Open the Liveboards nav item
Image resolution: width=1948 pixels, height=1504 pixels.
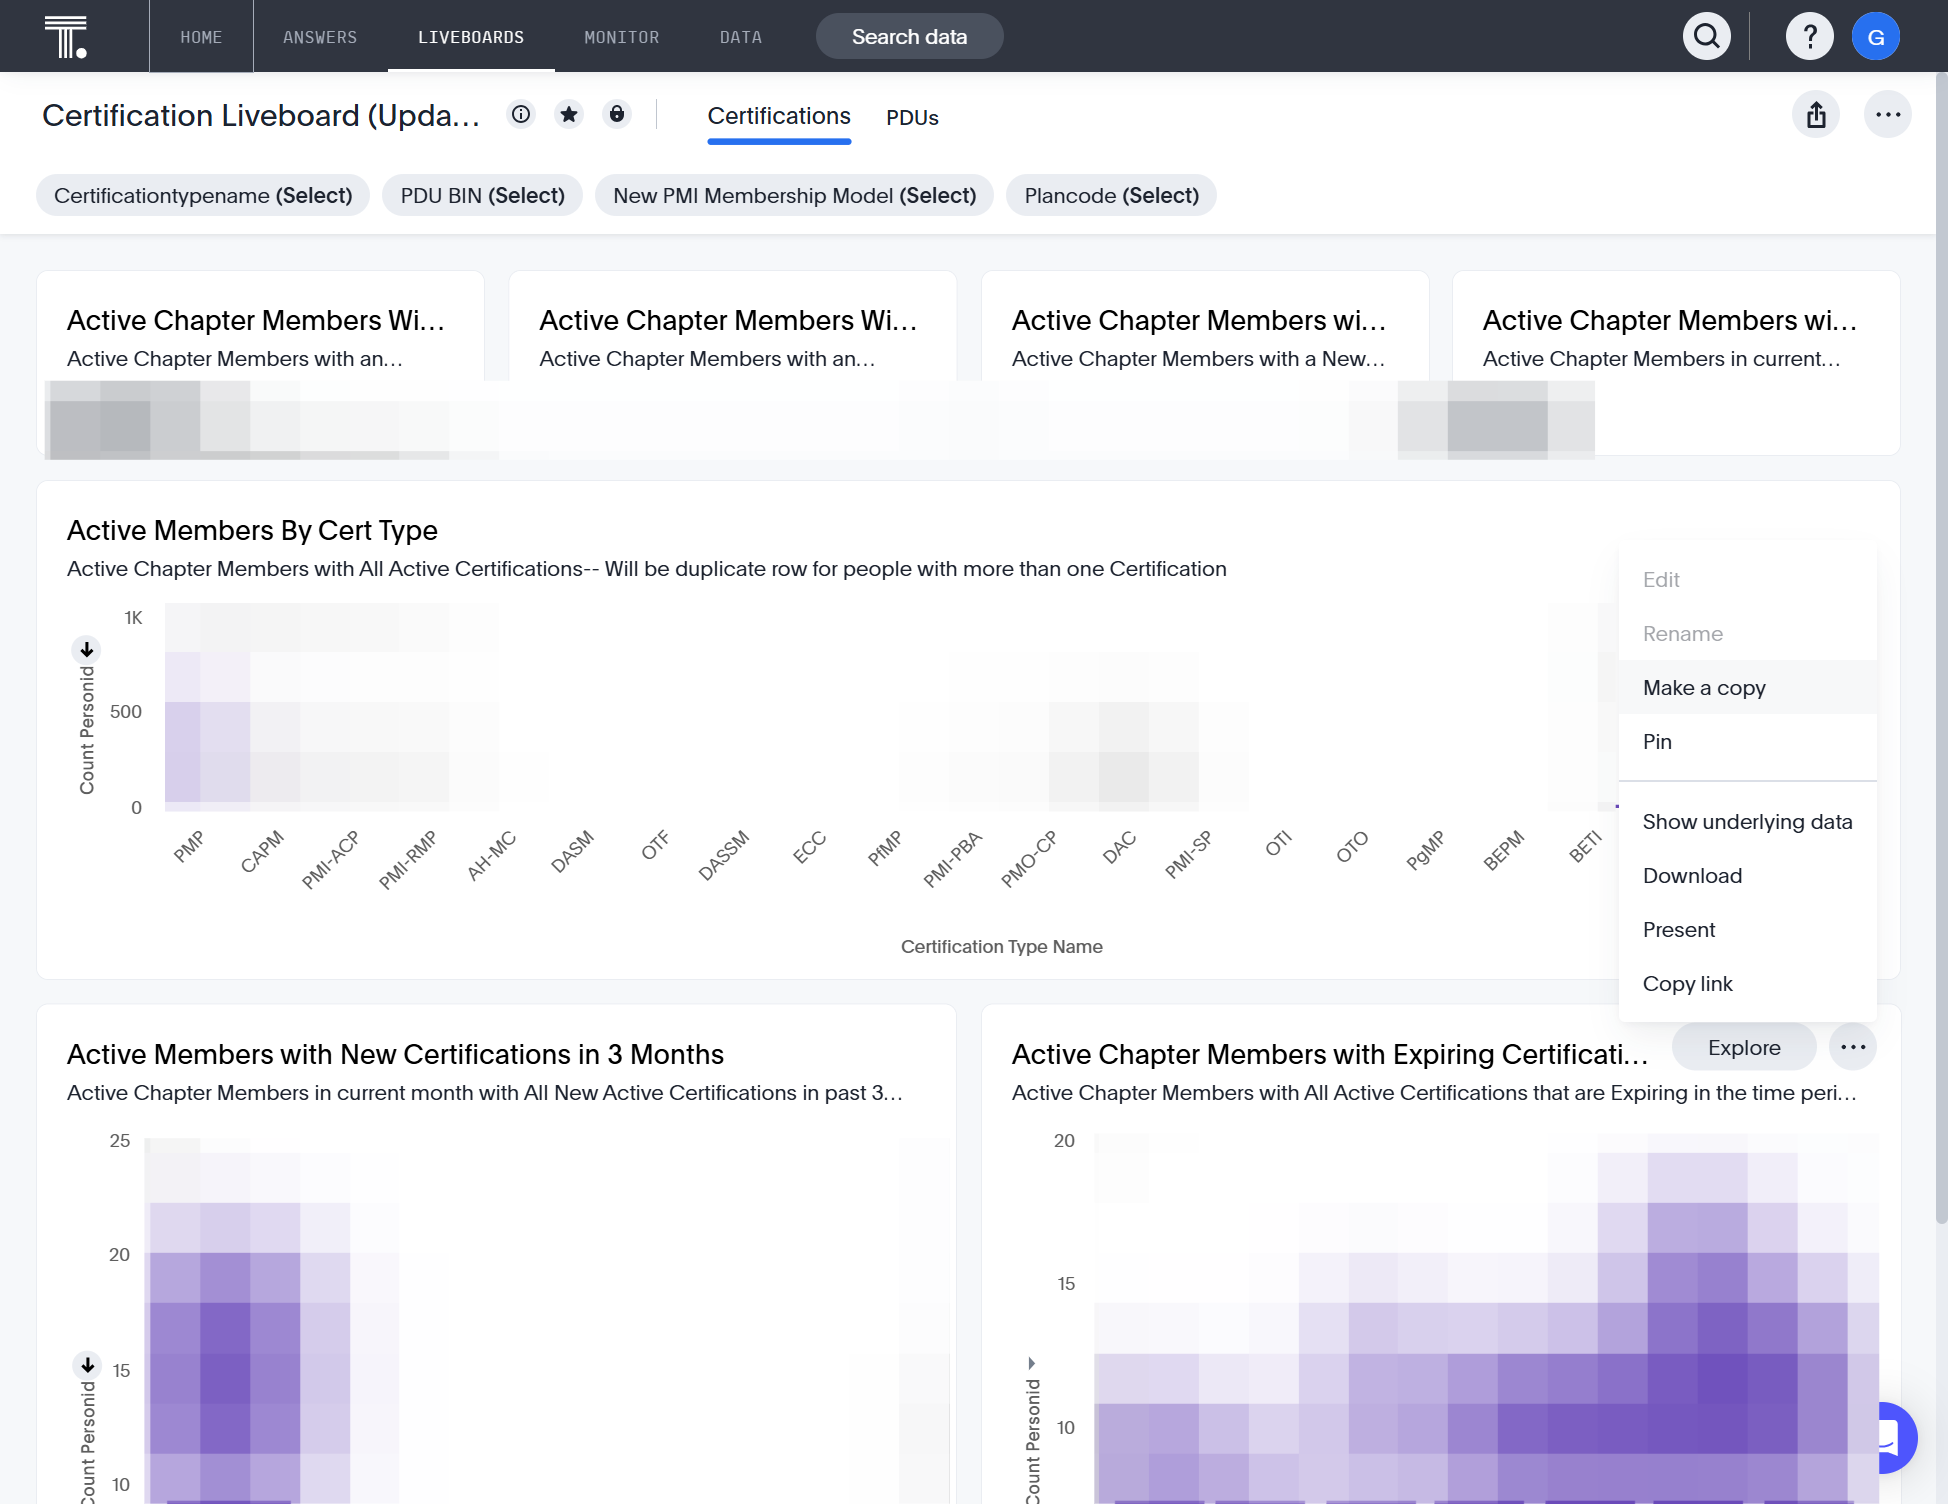(x=471, y=37)
